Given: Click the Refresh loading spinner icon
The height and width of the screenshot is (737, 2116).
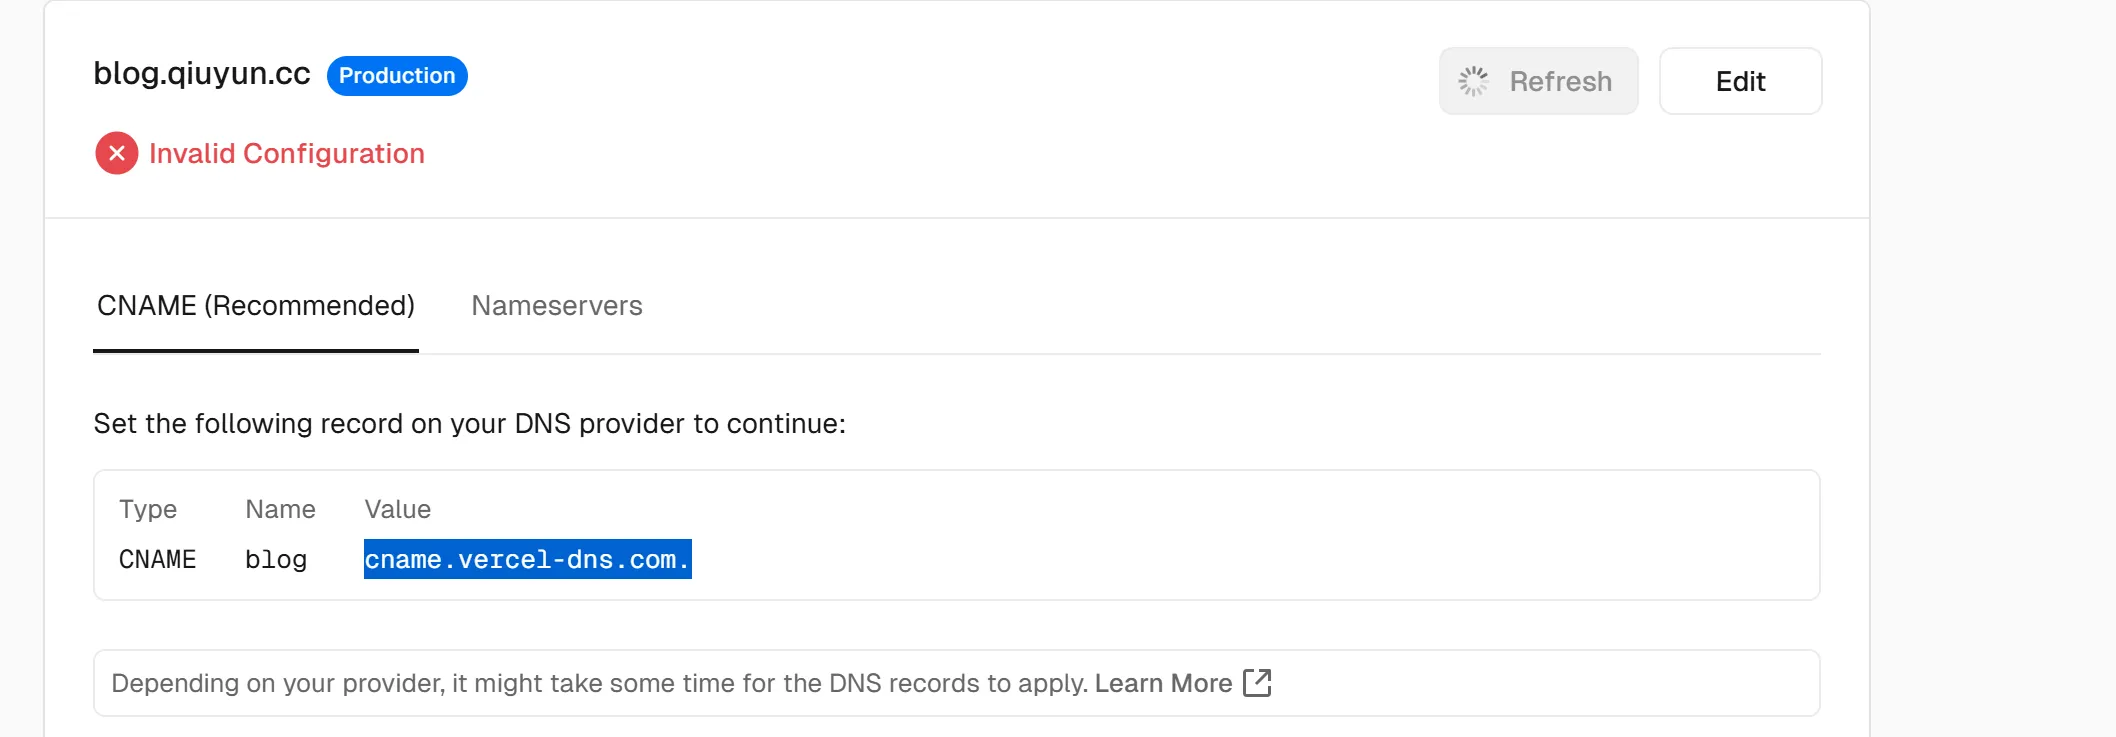Looking at the screenshot, I should (x=1473, y=81).
